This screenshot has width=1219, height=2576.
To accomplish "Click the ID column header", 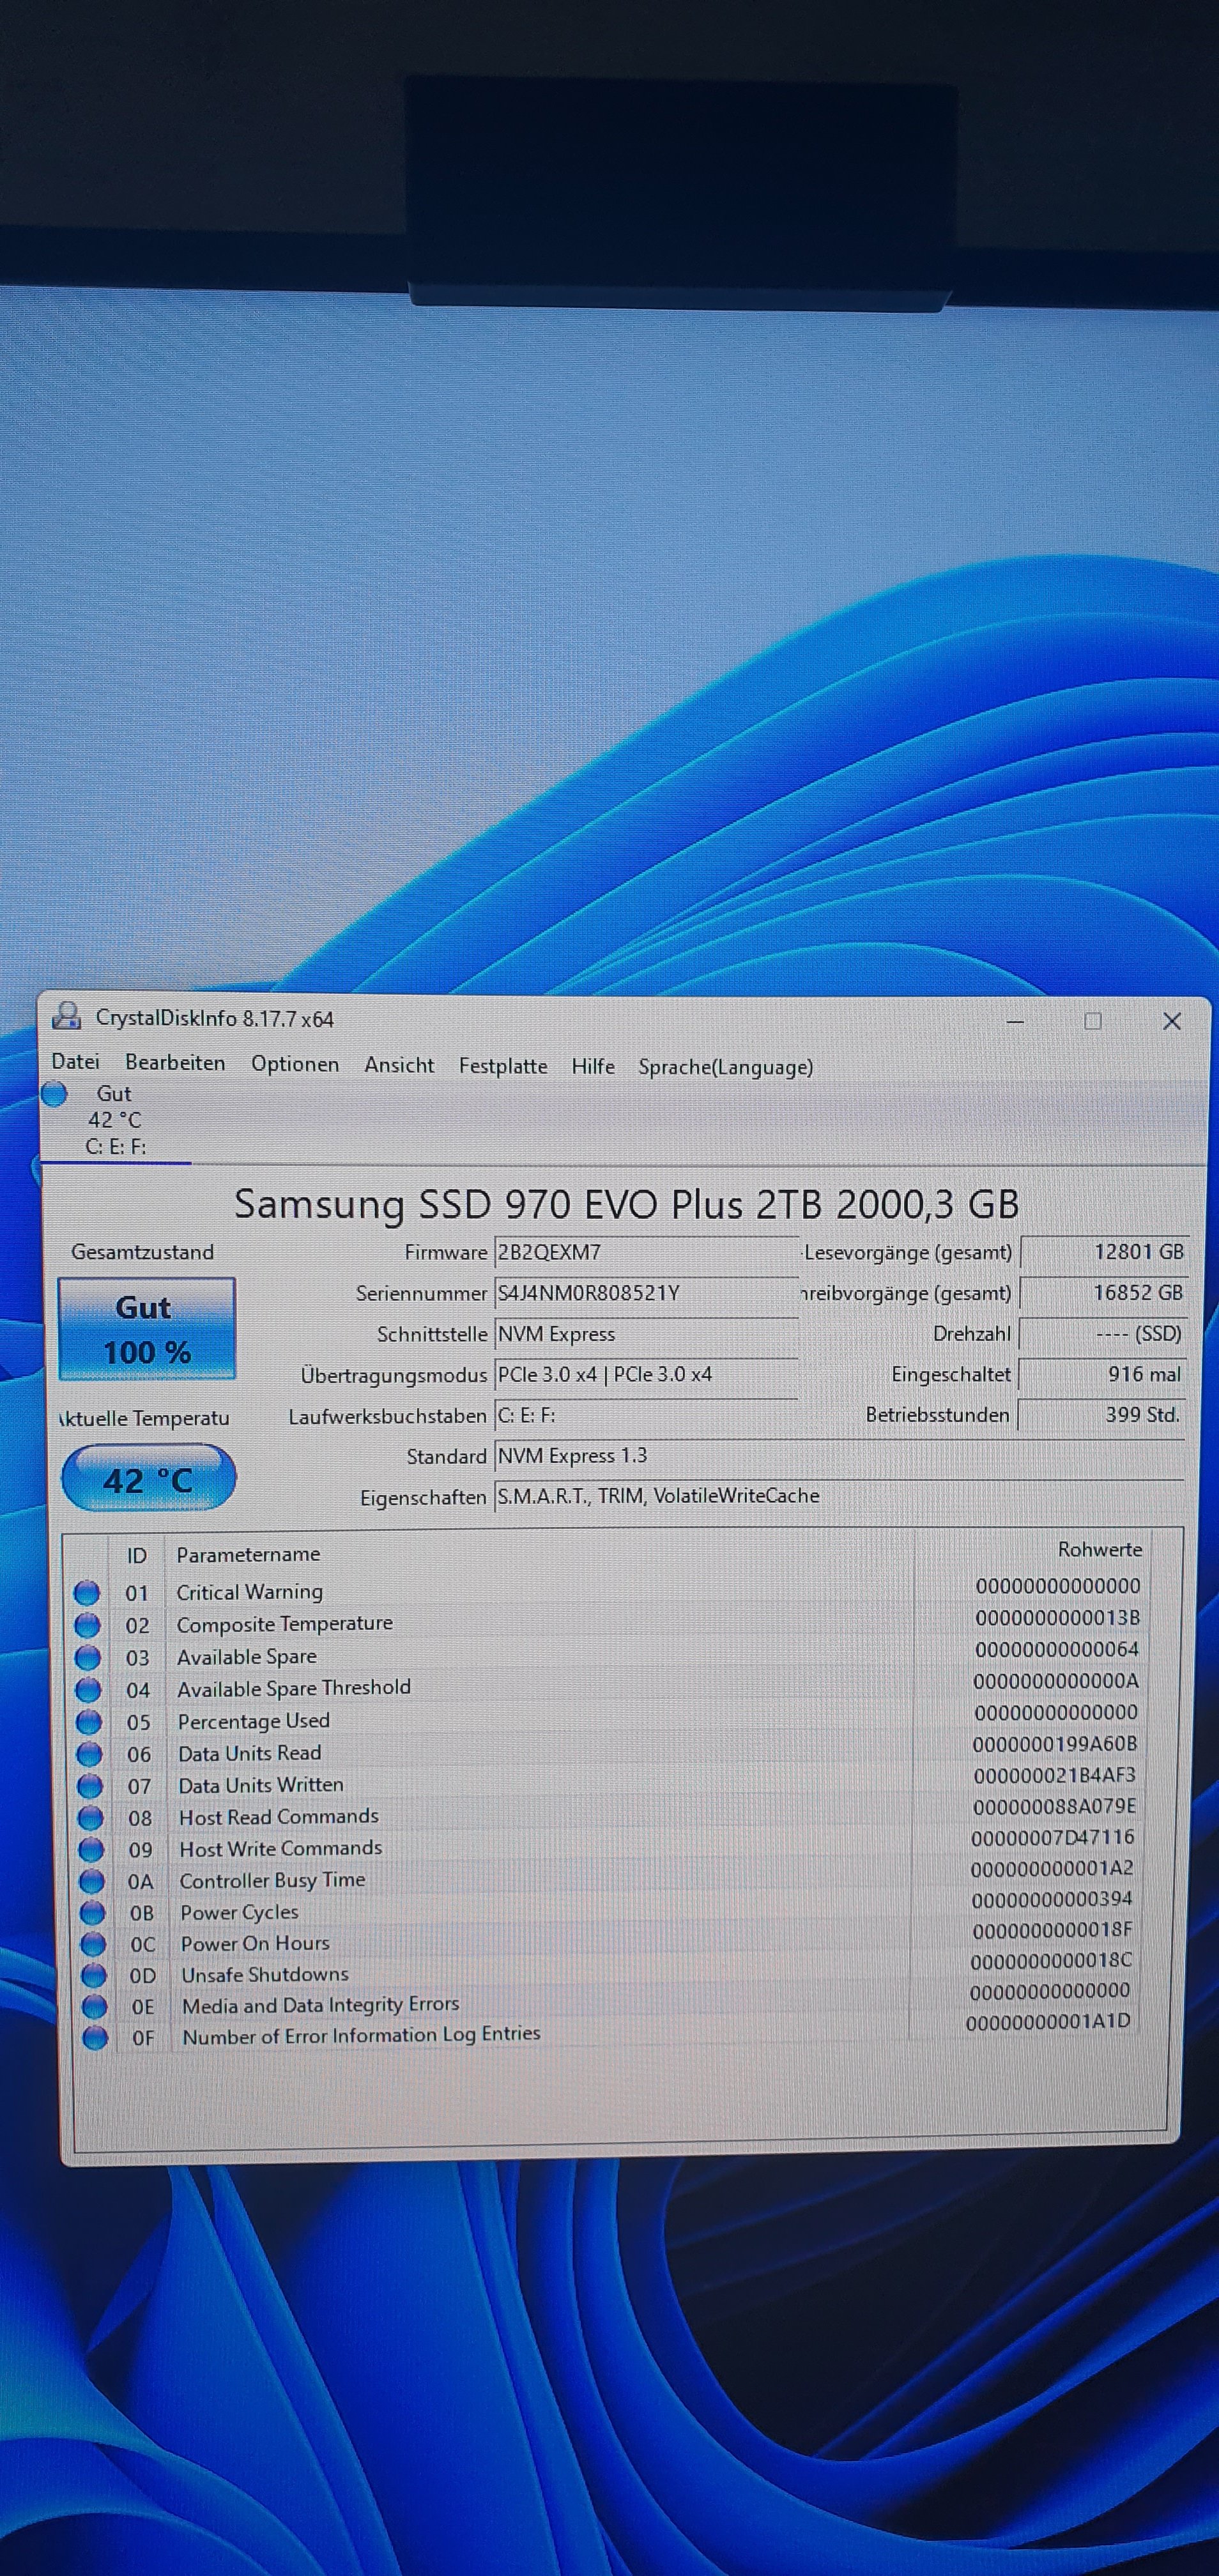I will tap(137, 1555).
